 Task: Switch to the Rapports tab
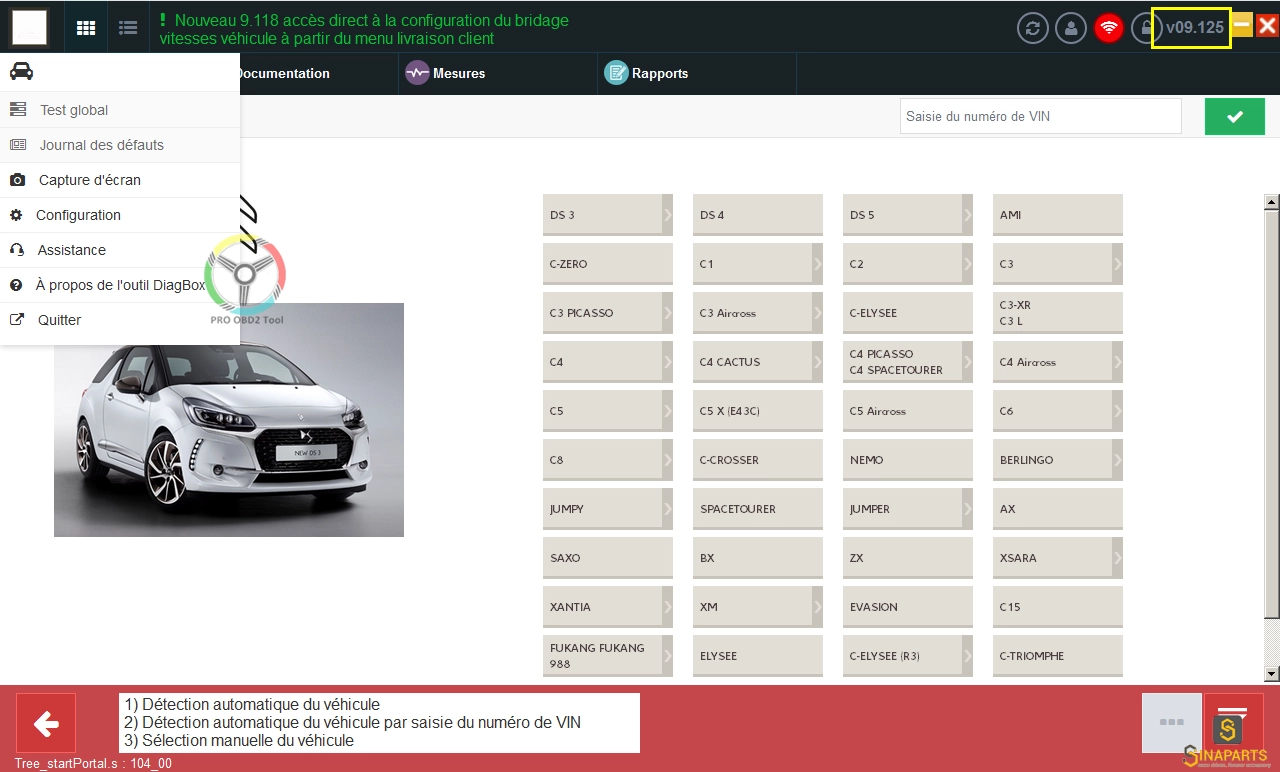[x=697, y=74]
